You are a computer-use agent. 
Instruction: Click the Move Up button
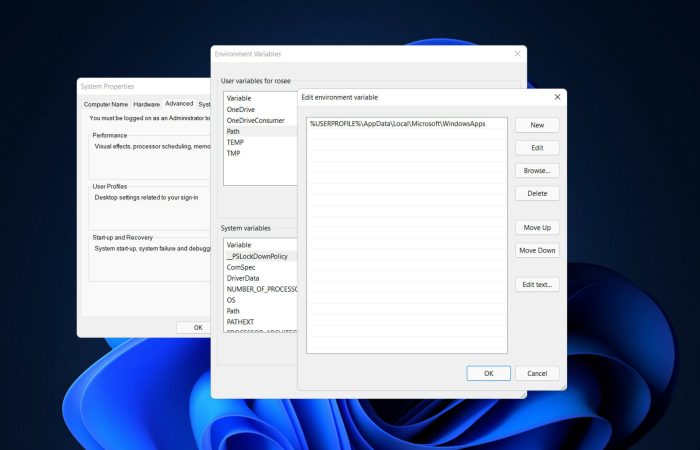point(537,228)
